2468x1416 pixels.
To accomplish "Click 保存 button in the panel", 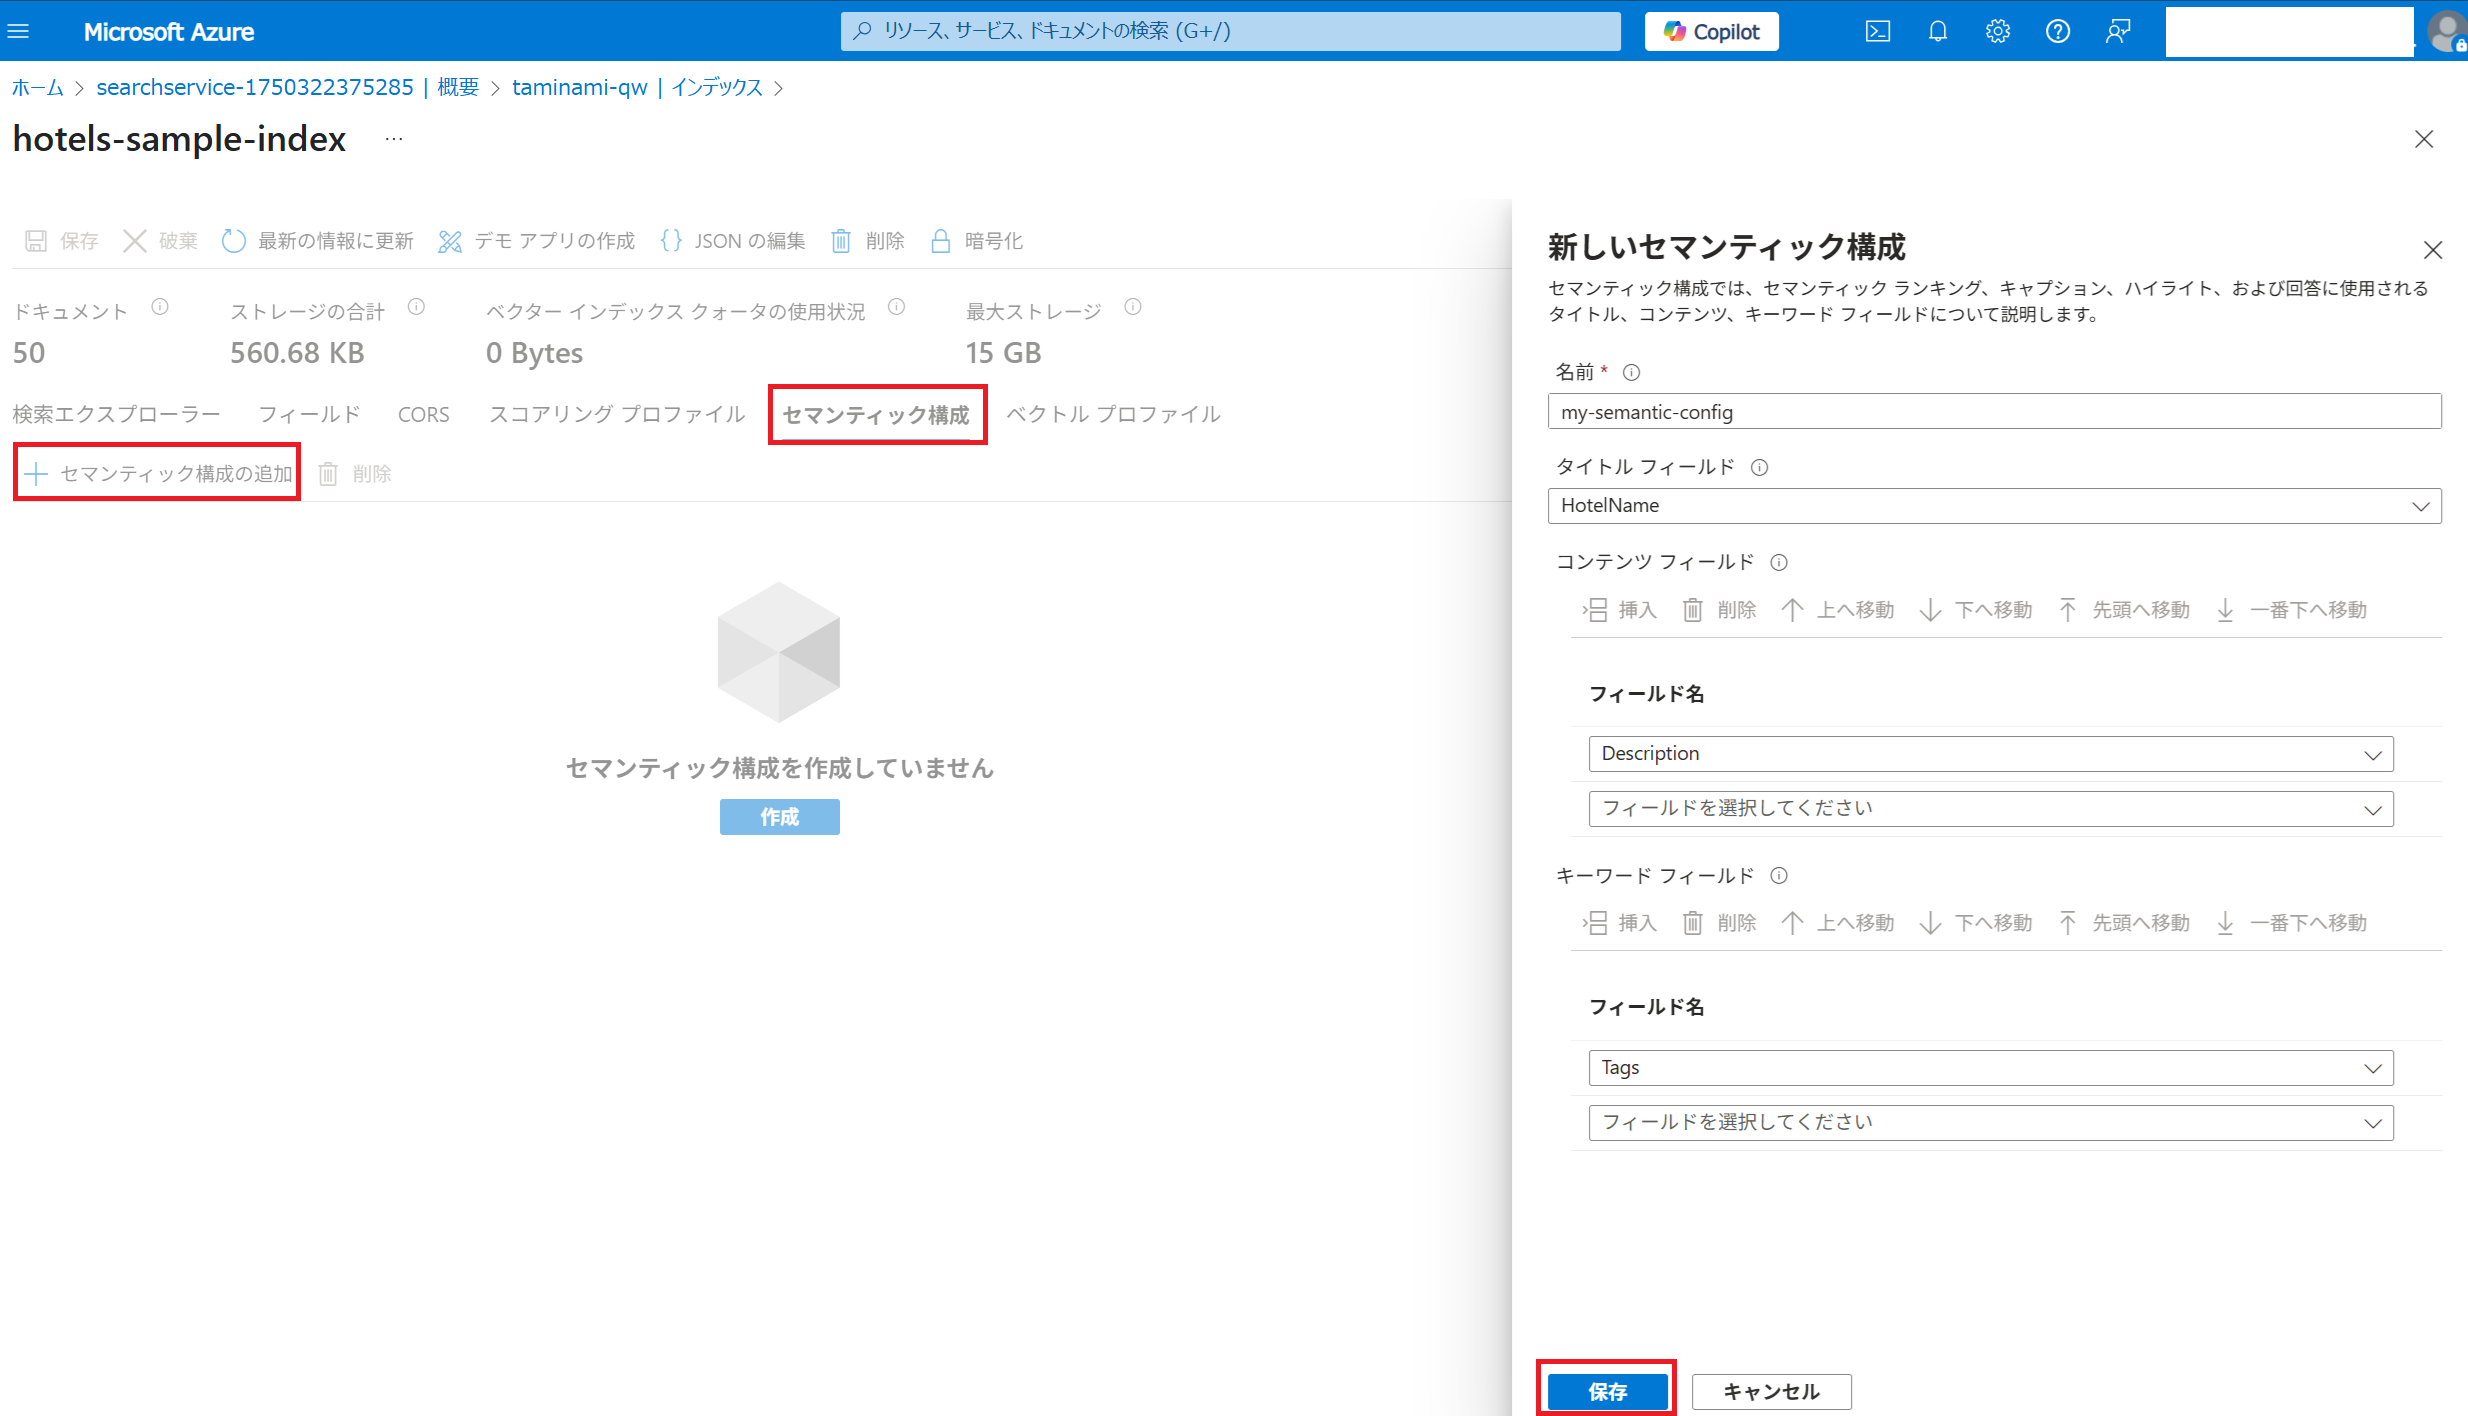I will pos(1606,1391).
